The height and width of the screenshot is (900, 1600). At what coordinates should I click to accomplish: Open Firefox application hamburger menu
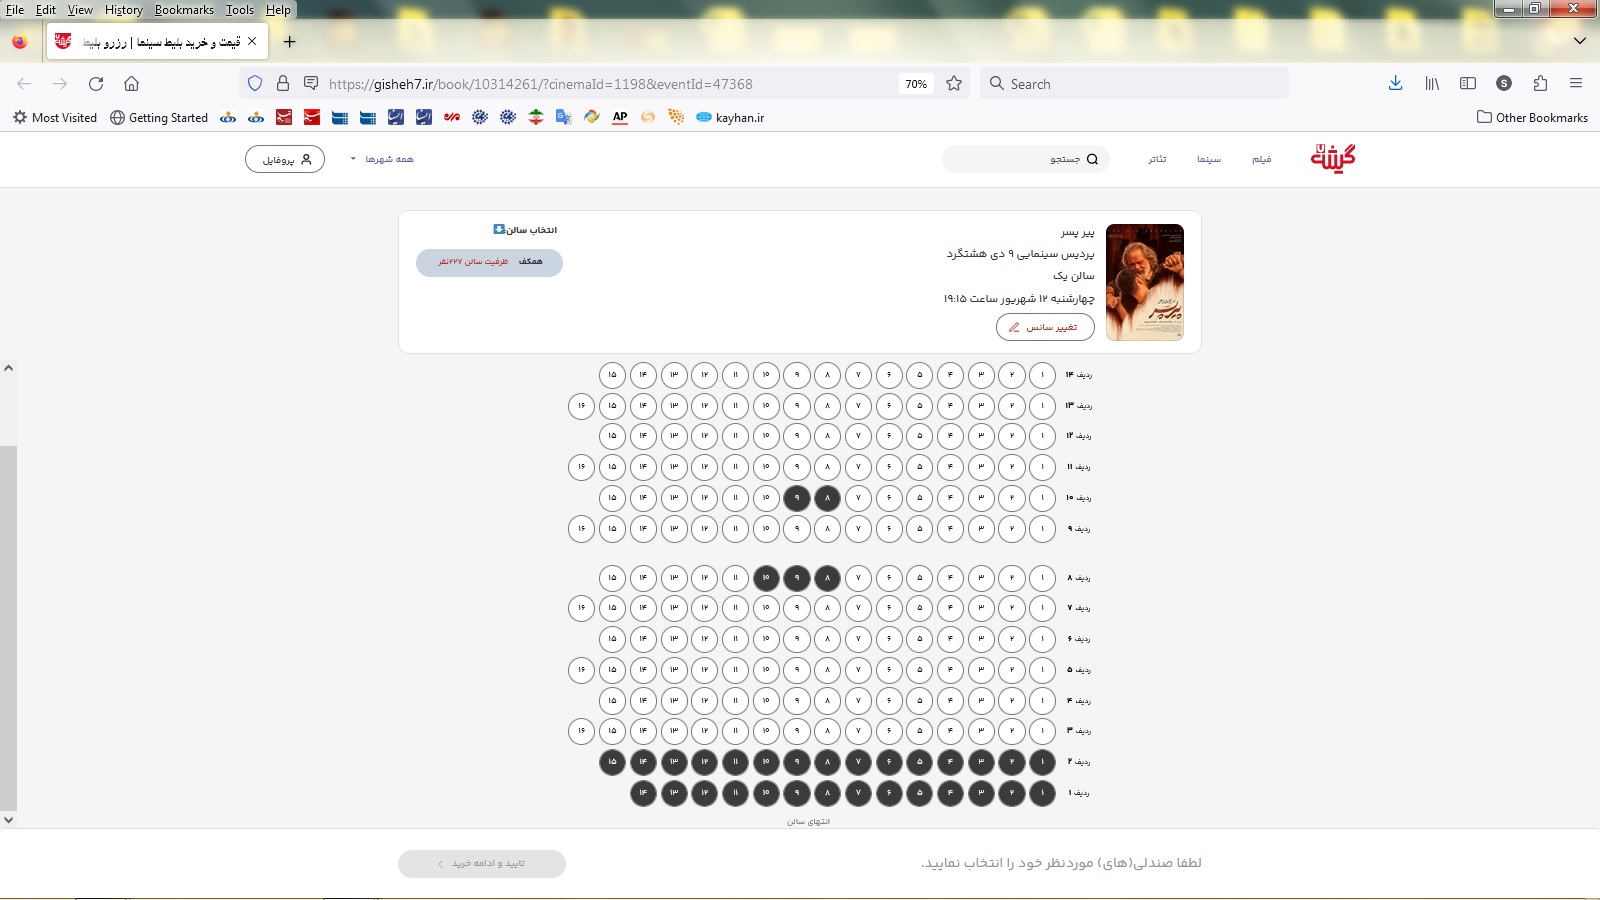(x=1576, y=84)
